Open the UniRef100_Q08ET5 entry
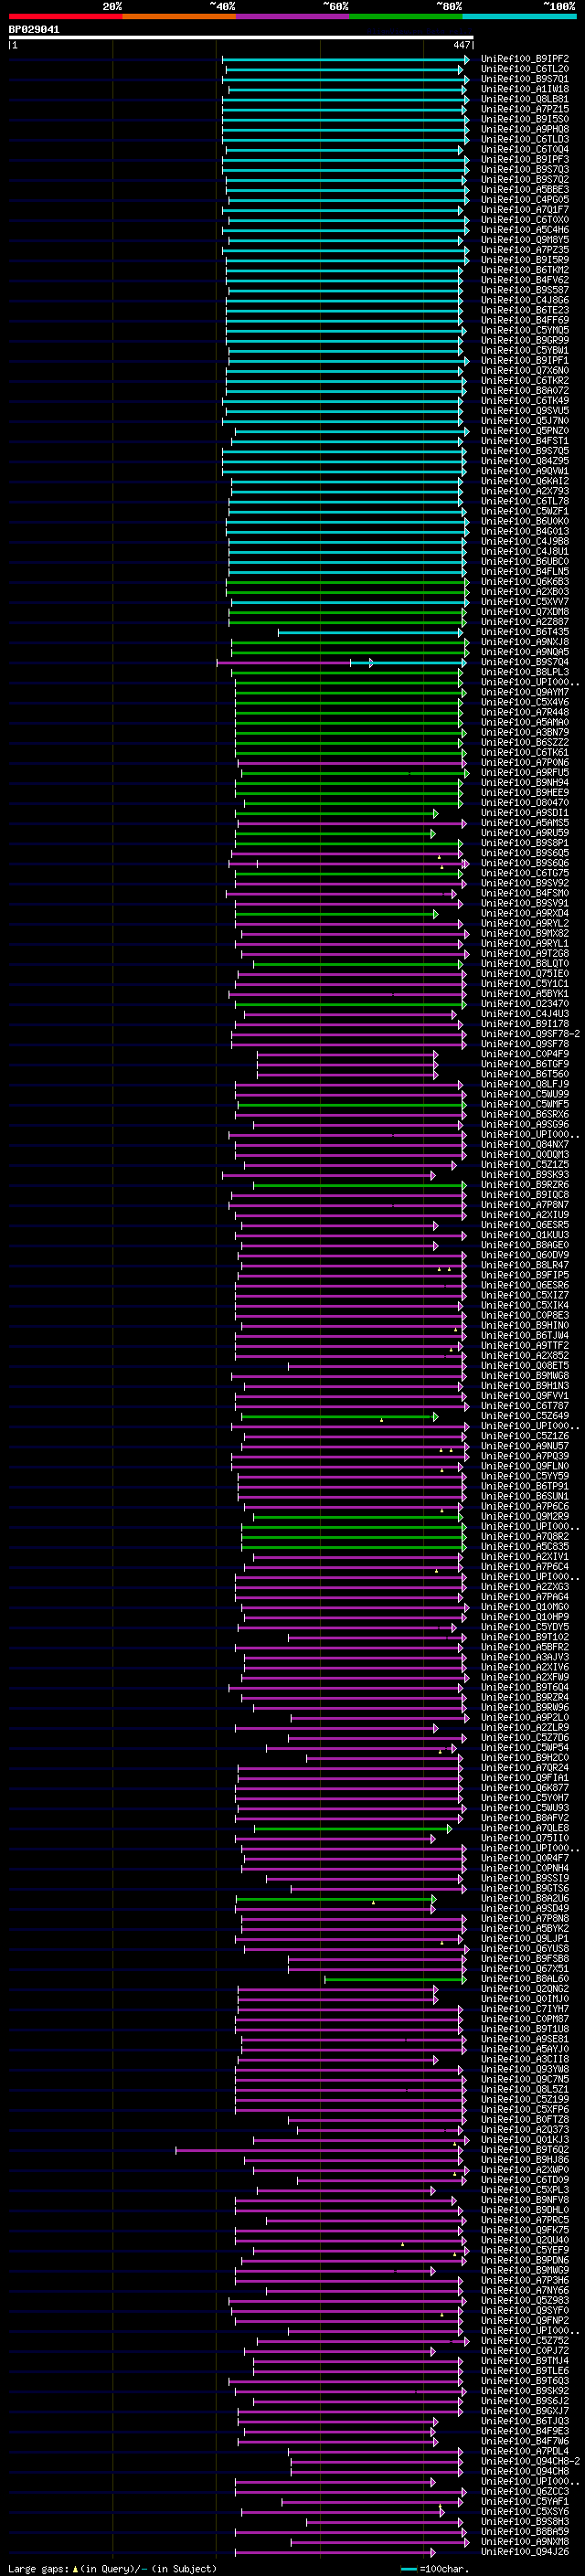585x2576 pixels. coord(524,1366)
